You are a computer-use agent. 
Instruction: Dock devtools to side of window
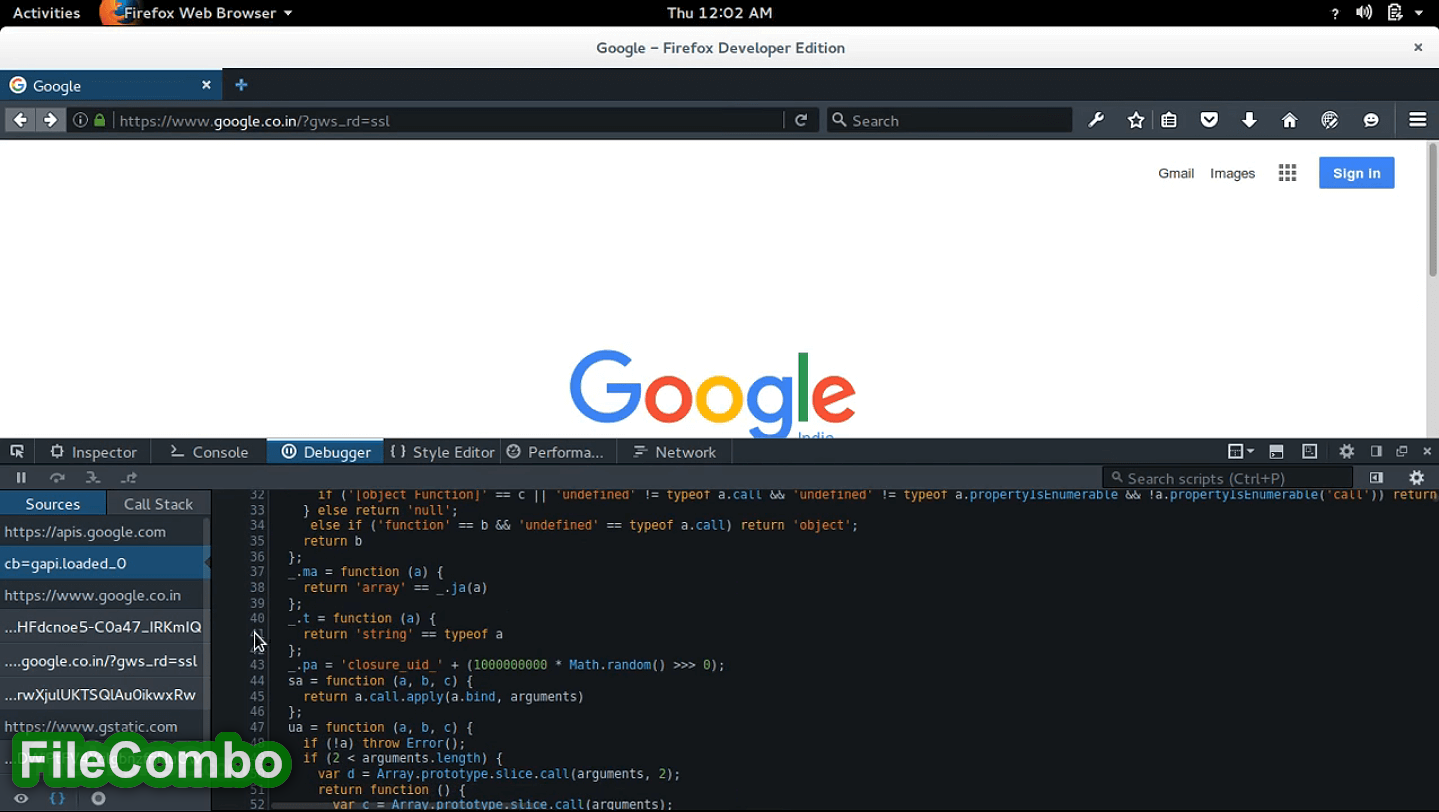click(x=1376, y=452)
